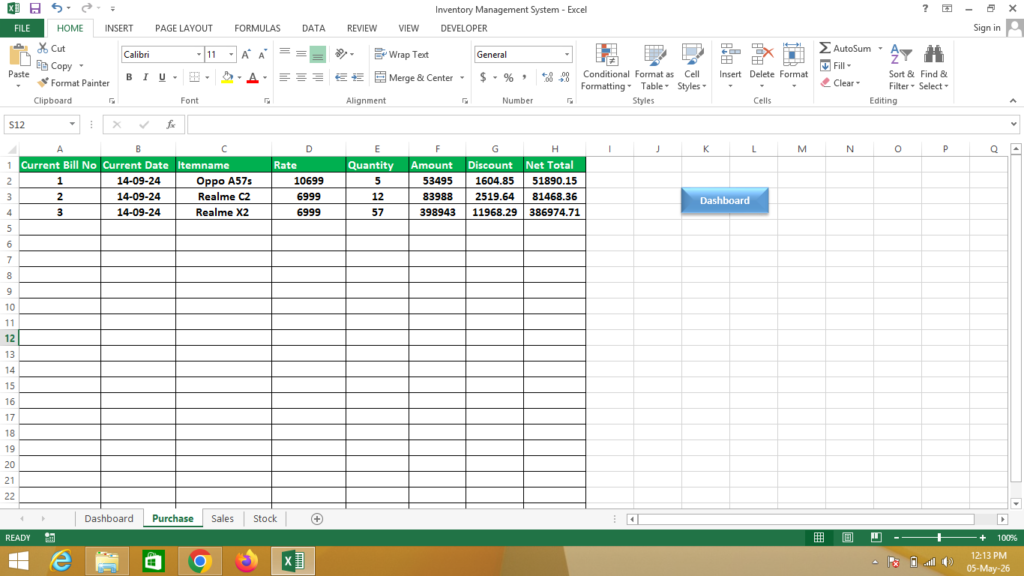Click the insert function fx icon
Image resolution: width=1024 pixels, height=576 pixels.
click(x=170, y=124)
